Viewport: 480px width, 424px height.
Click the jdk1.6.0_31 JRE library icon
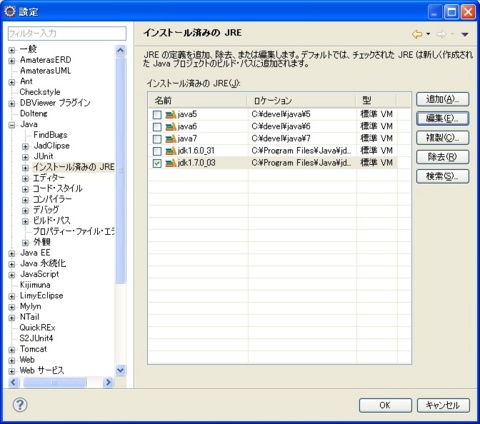pos(171,151)
